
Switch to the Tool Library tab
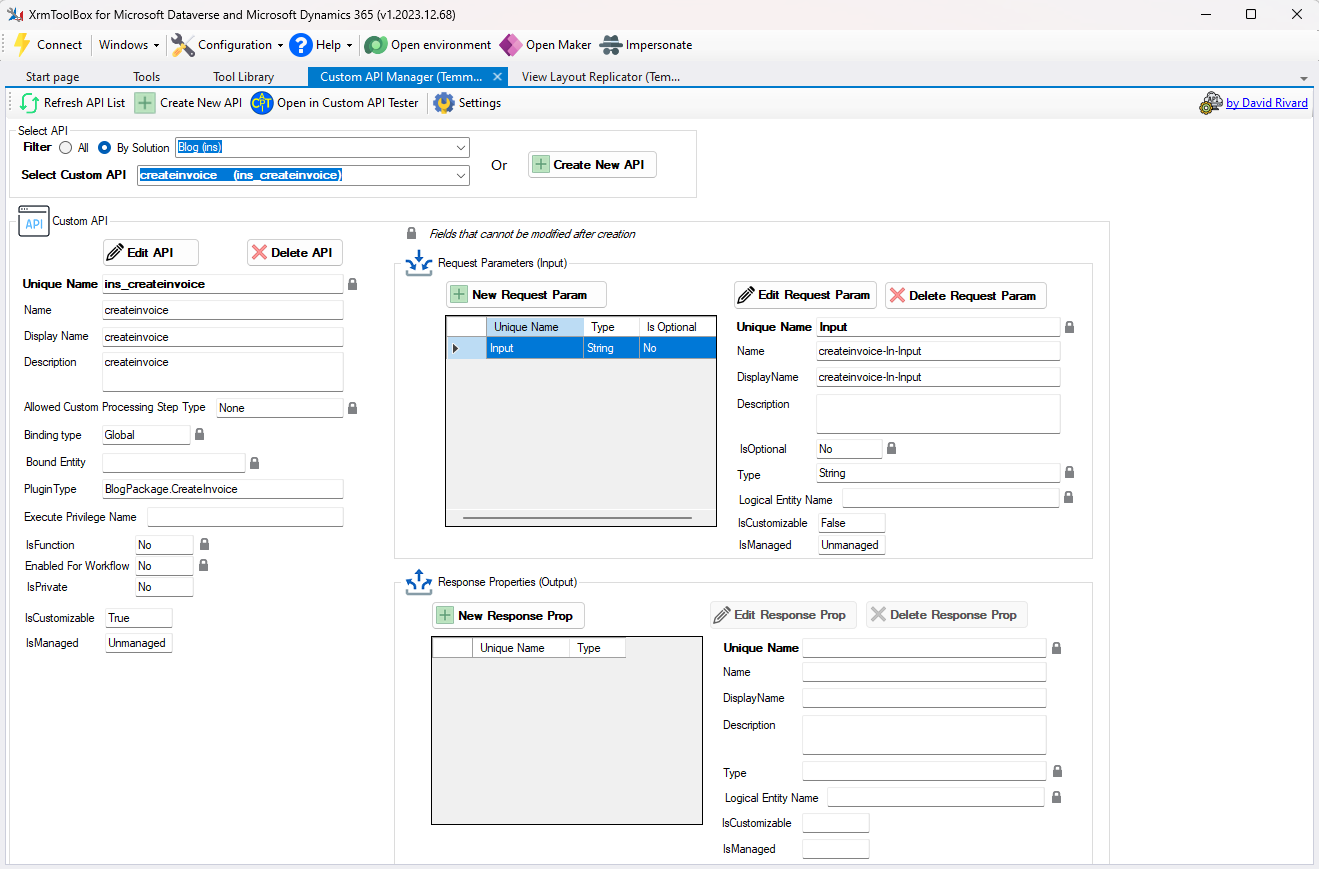243,77
